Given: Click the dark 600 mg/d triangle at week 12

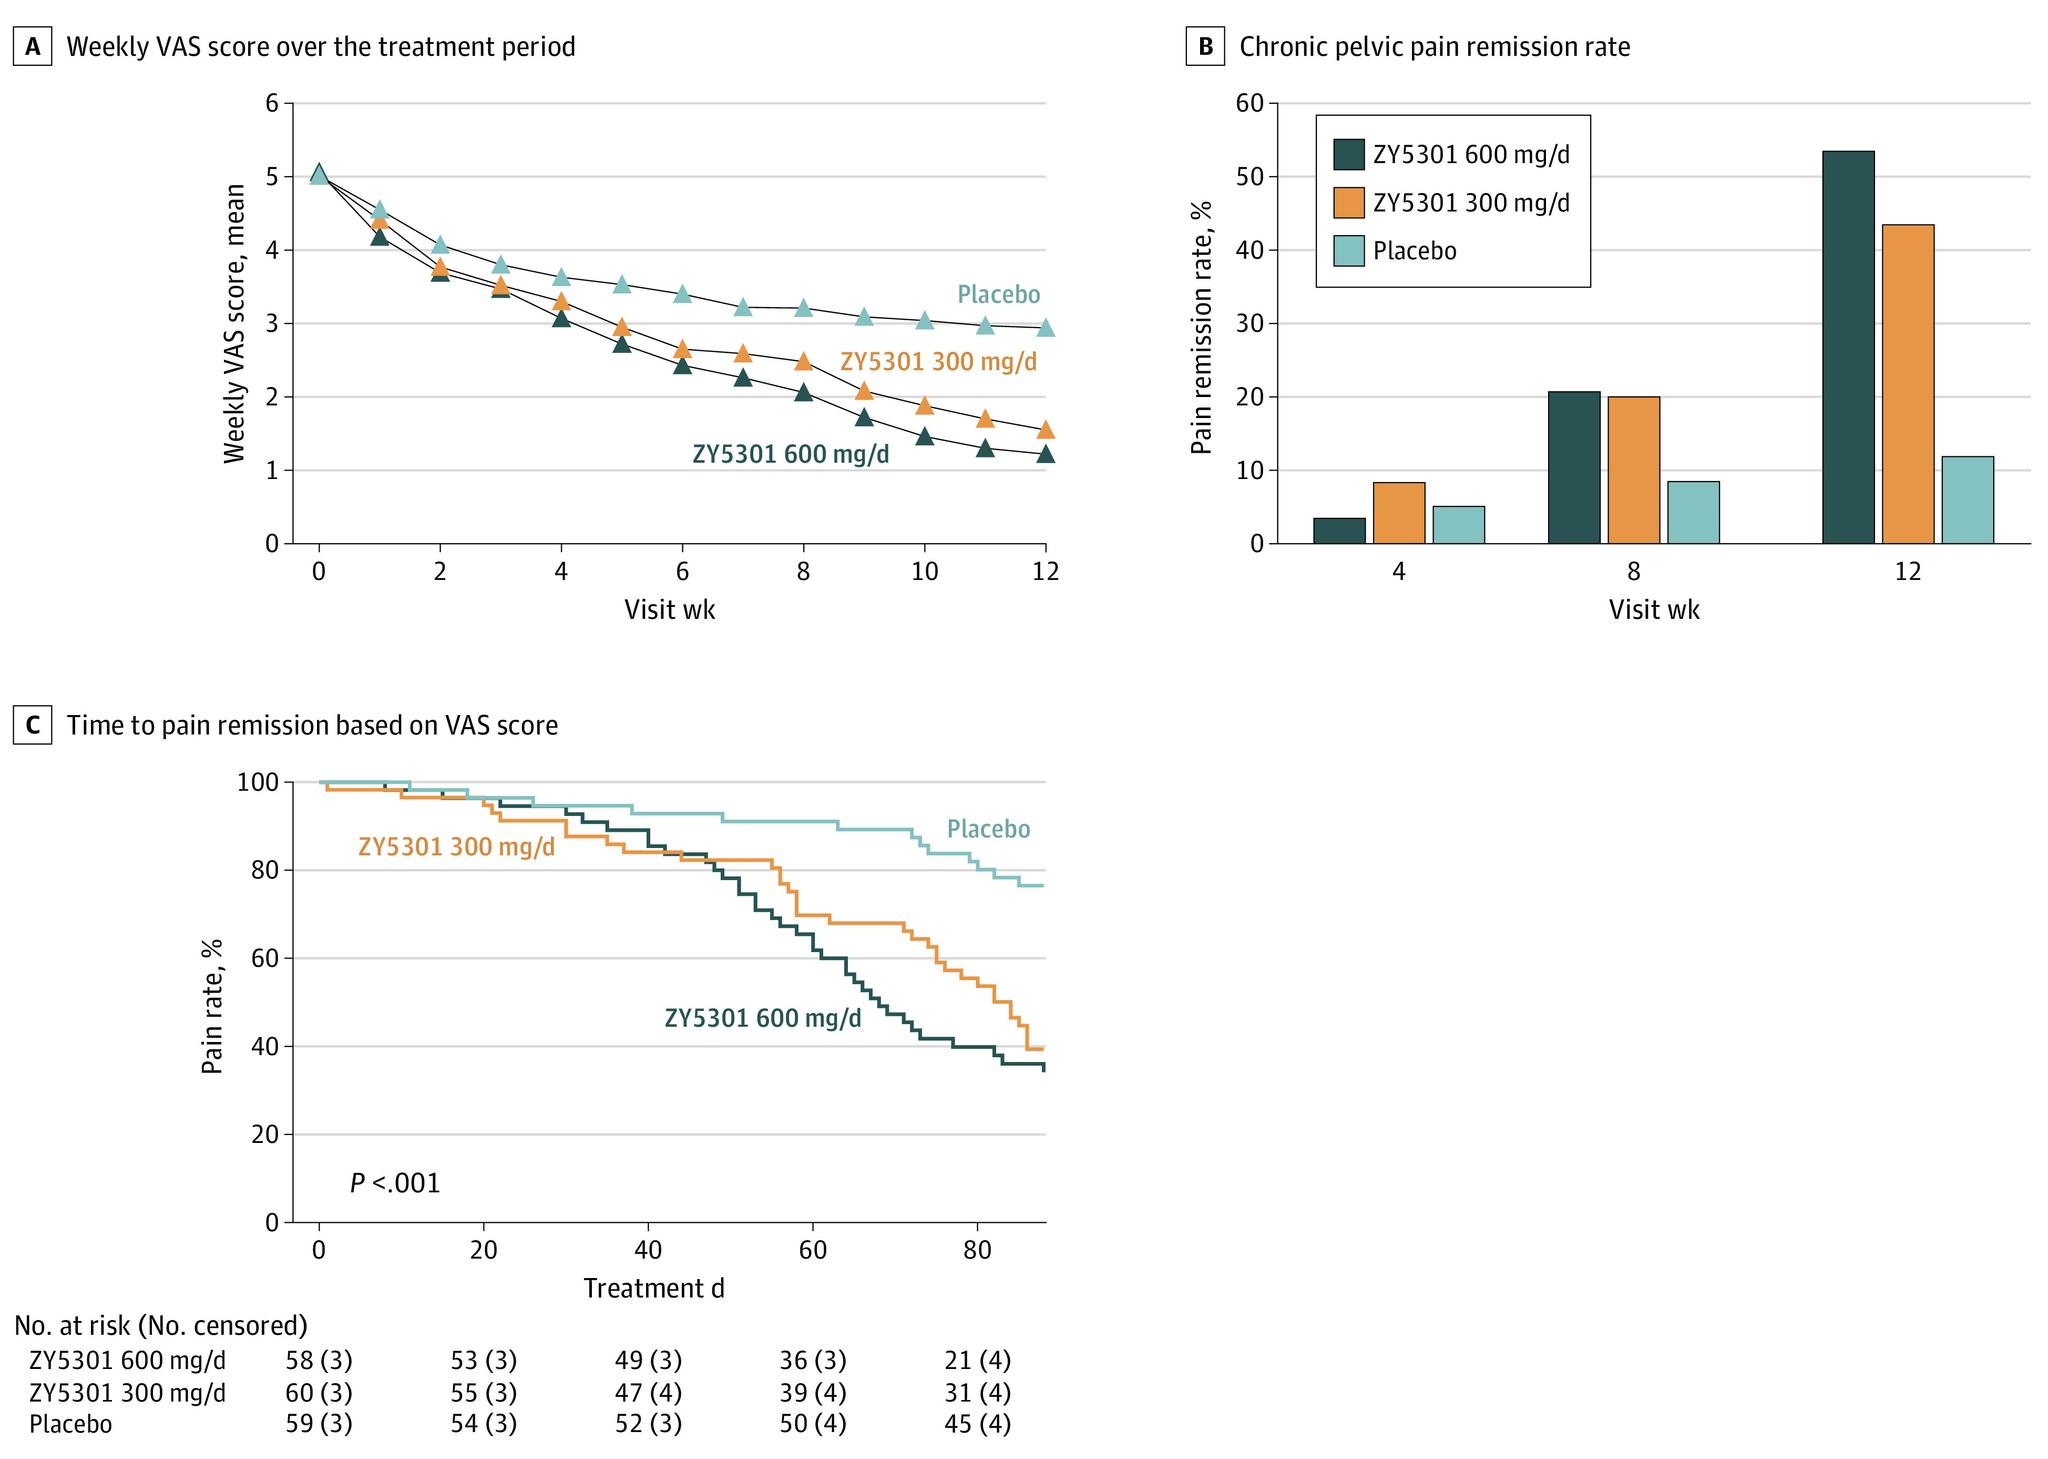Looking at the screenshot, I should coord(1046,455).
